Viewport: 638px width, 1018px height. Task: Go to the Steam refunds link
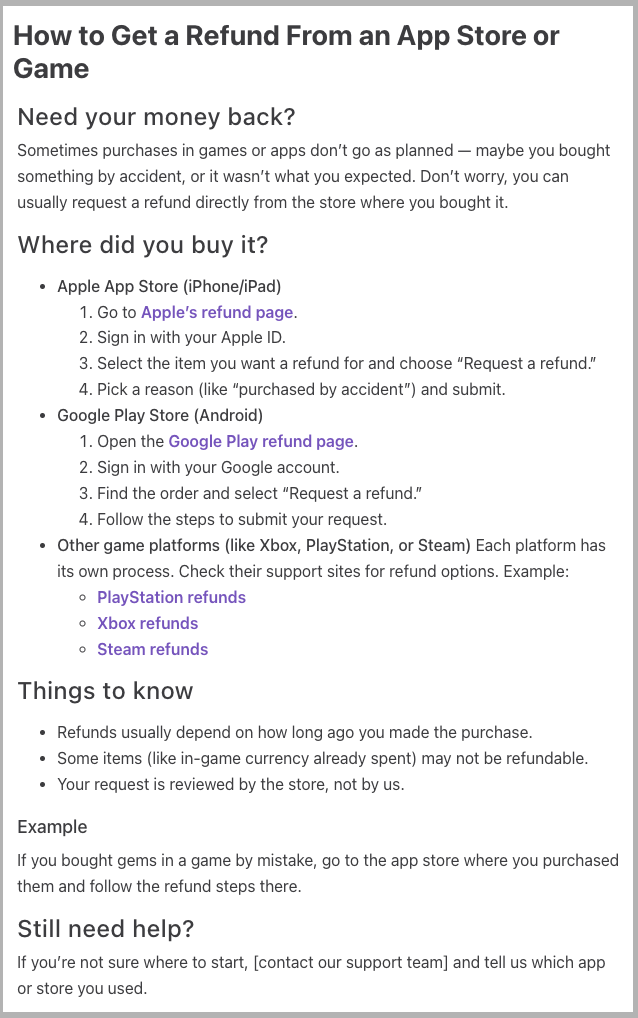pos(152,649)
